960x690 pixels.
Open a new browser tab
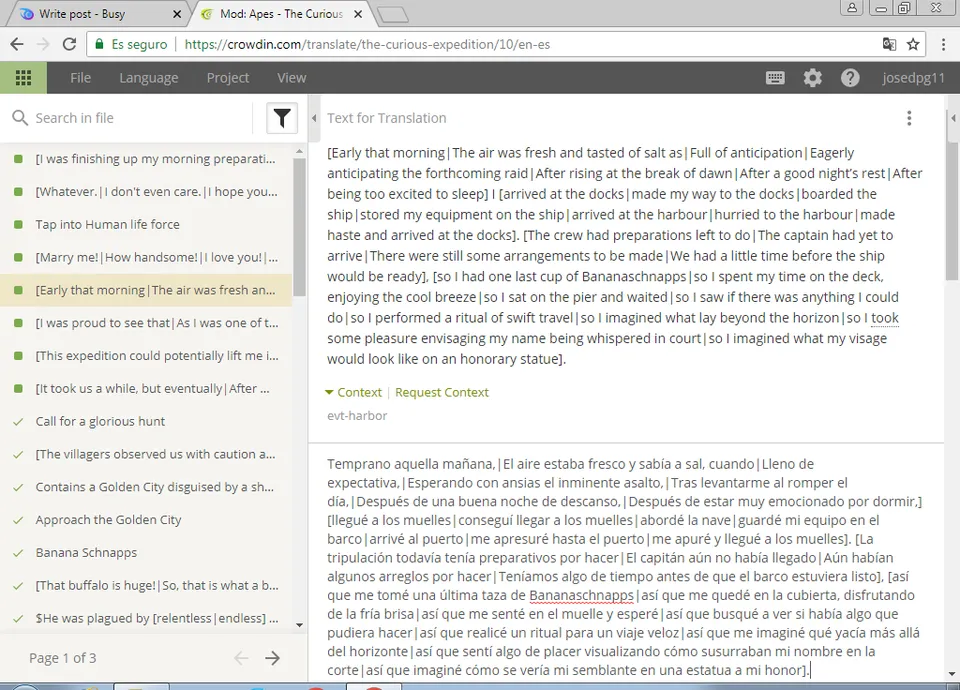coord(392,15)
